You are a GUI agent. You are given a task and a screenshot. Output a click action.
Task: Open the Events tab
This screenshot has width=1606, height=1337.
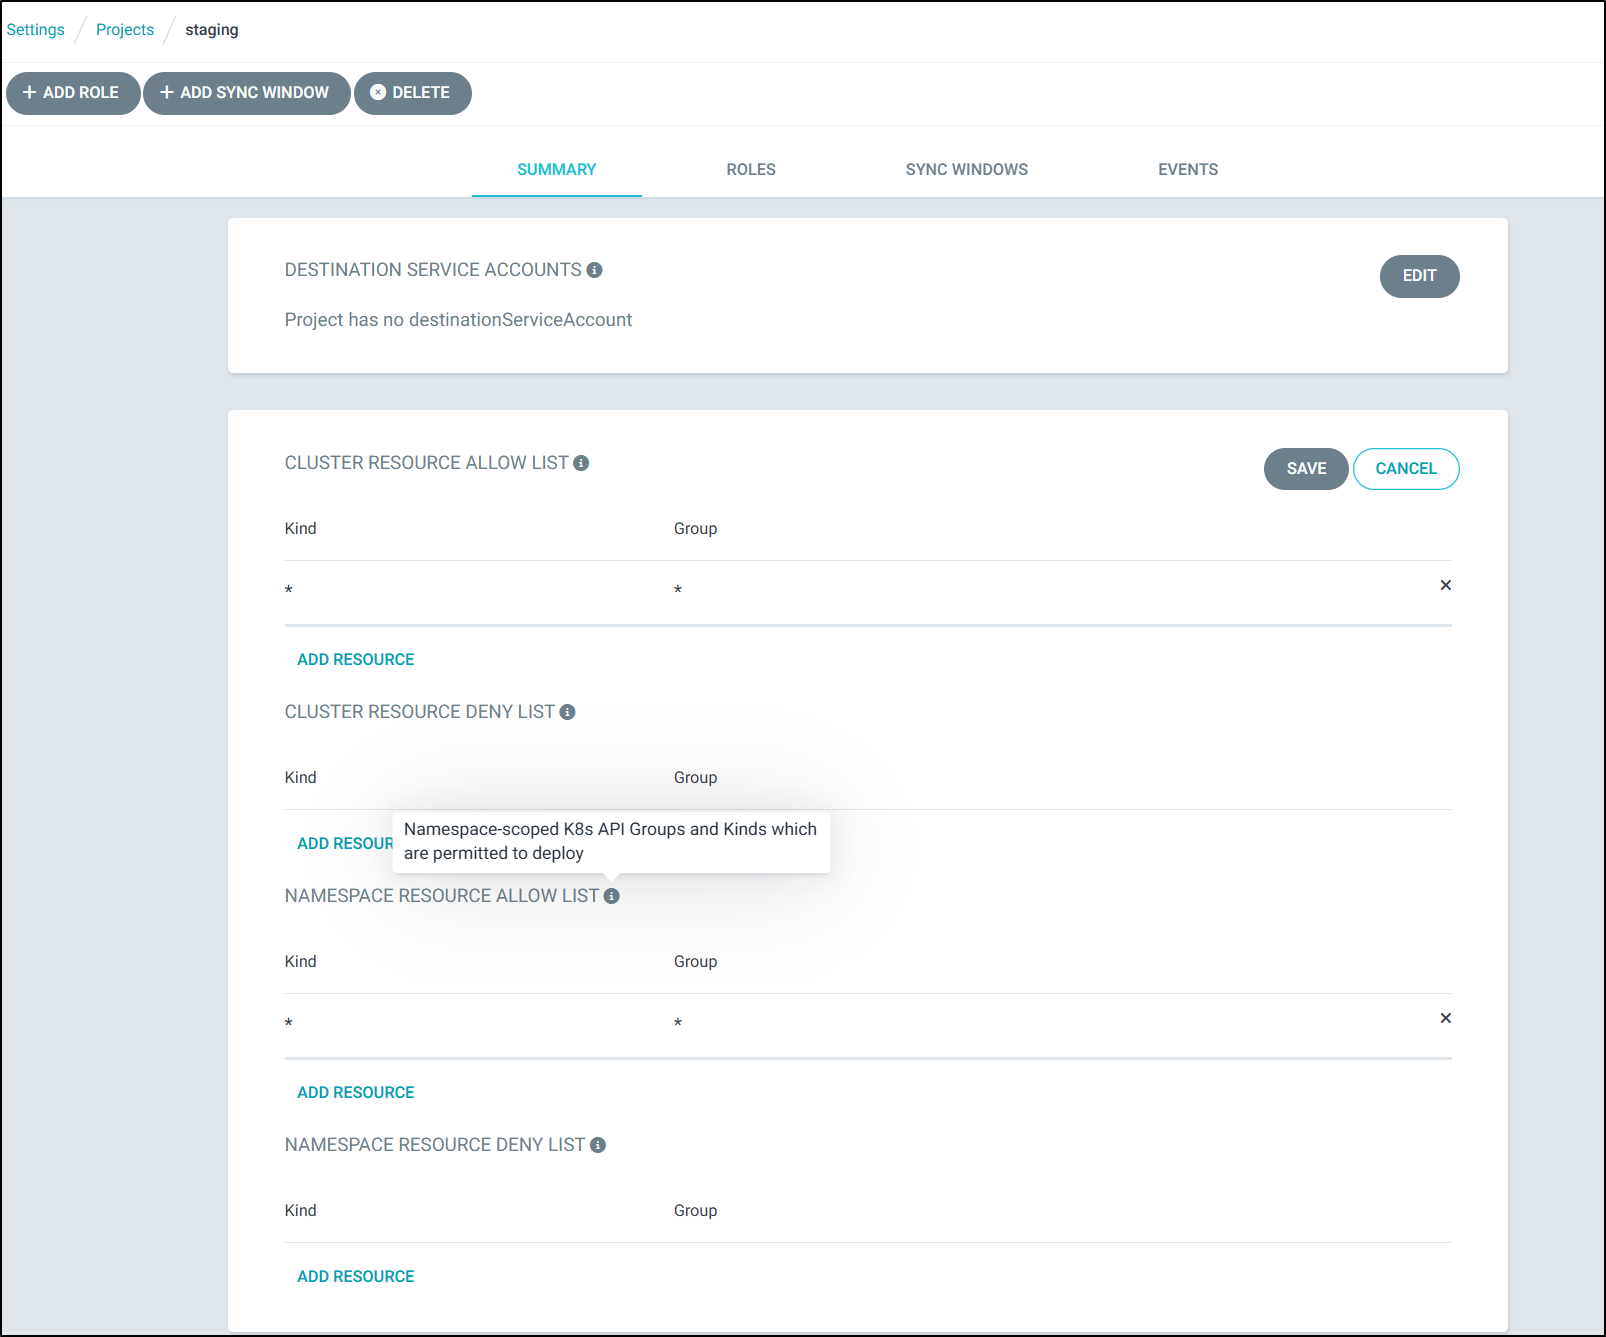1187,170
